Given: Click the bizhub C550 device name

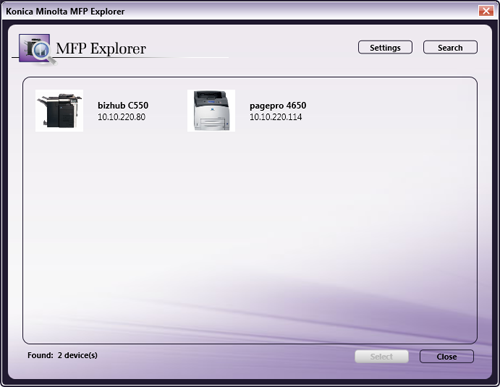Looking at the screenshot, I should point(123,105).
